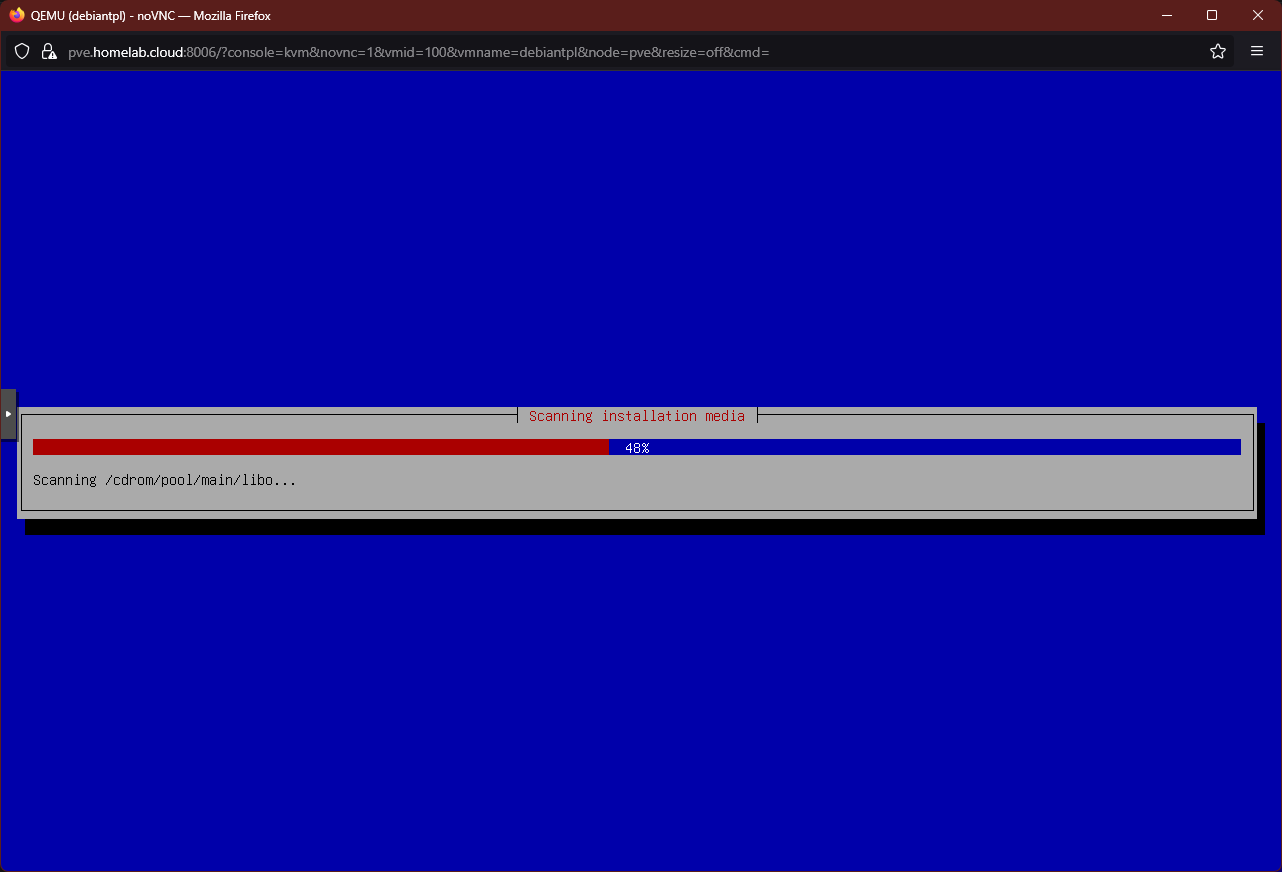Open site security info via padlock warning icon
This screenshot has height=872, width=1282.
coord(49,51)
